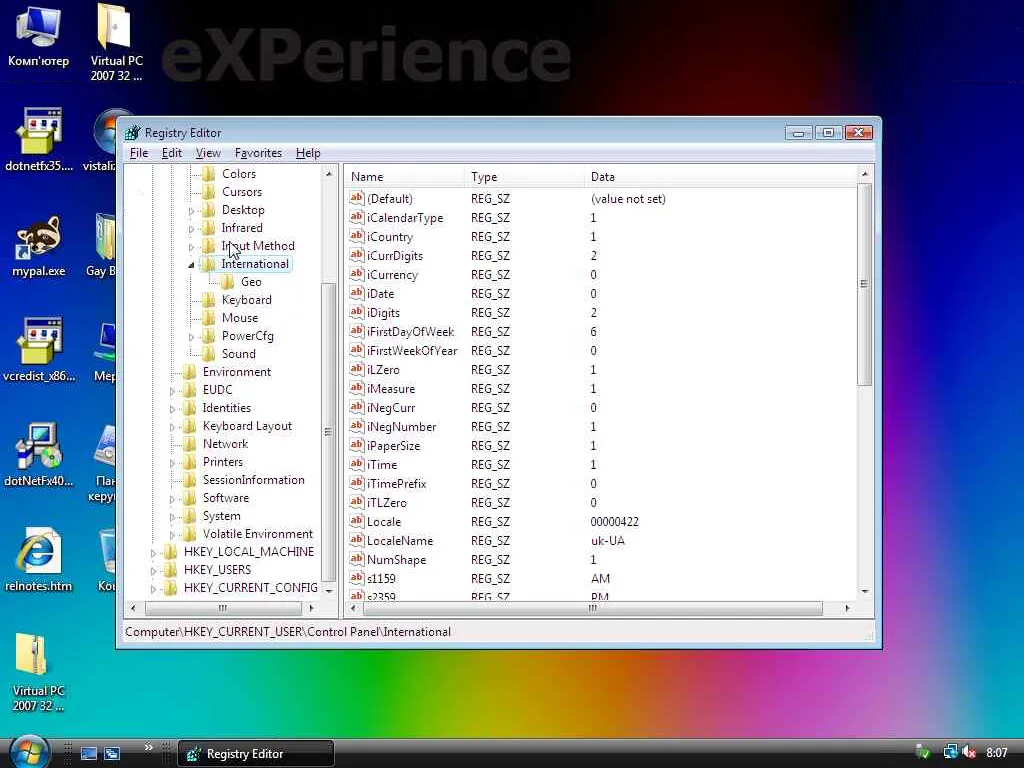Screen dimensions: 1024x768
Task: Expand the HKEY_USERS hive
Action: pos(153,571)
